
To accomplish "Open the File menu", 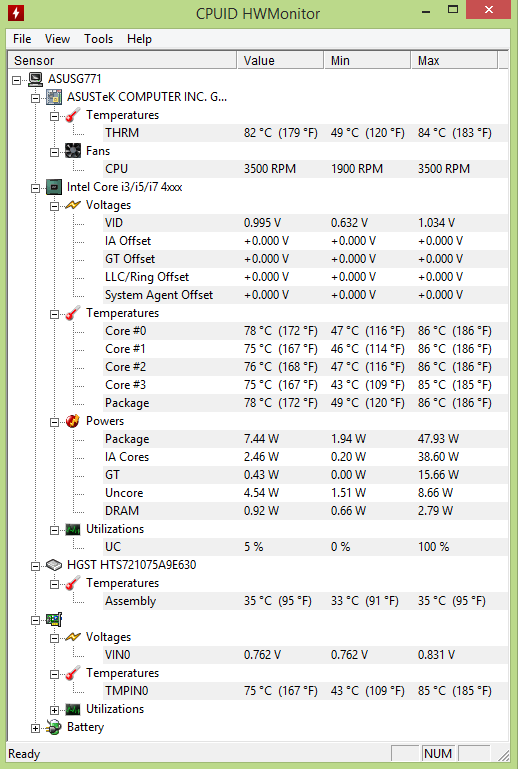I will 22,39.
